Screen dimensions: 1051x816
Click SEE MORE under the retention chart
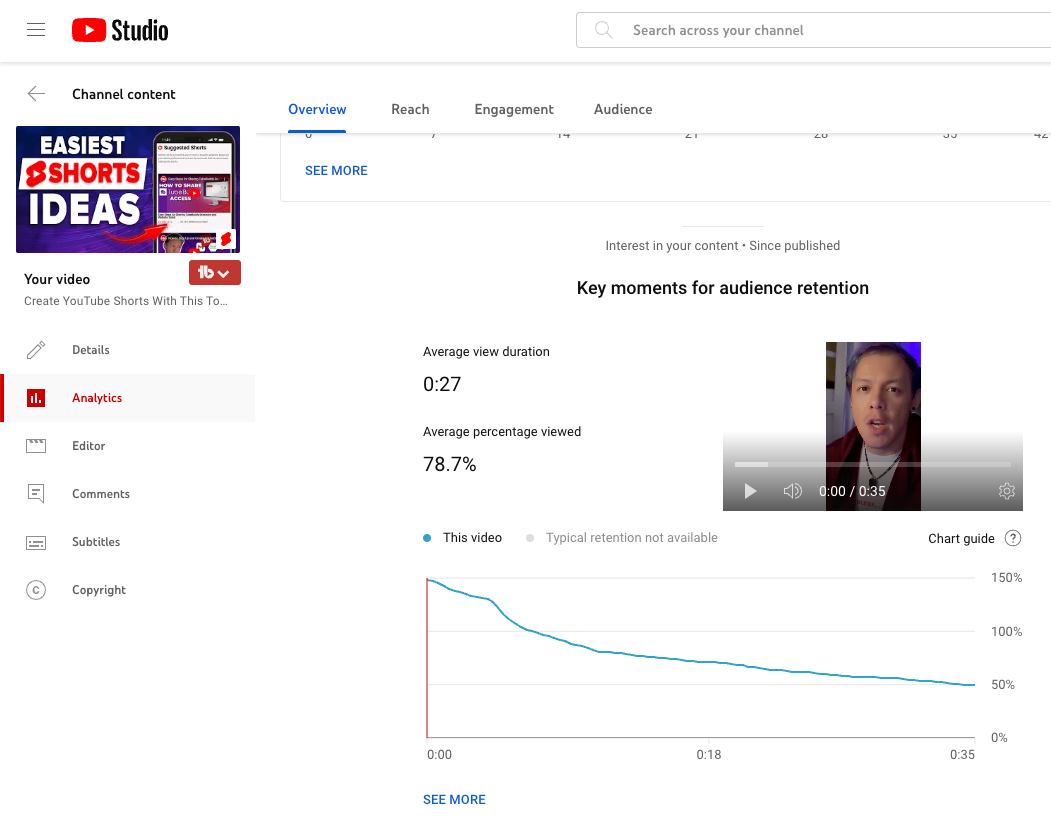coord(454,799)
